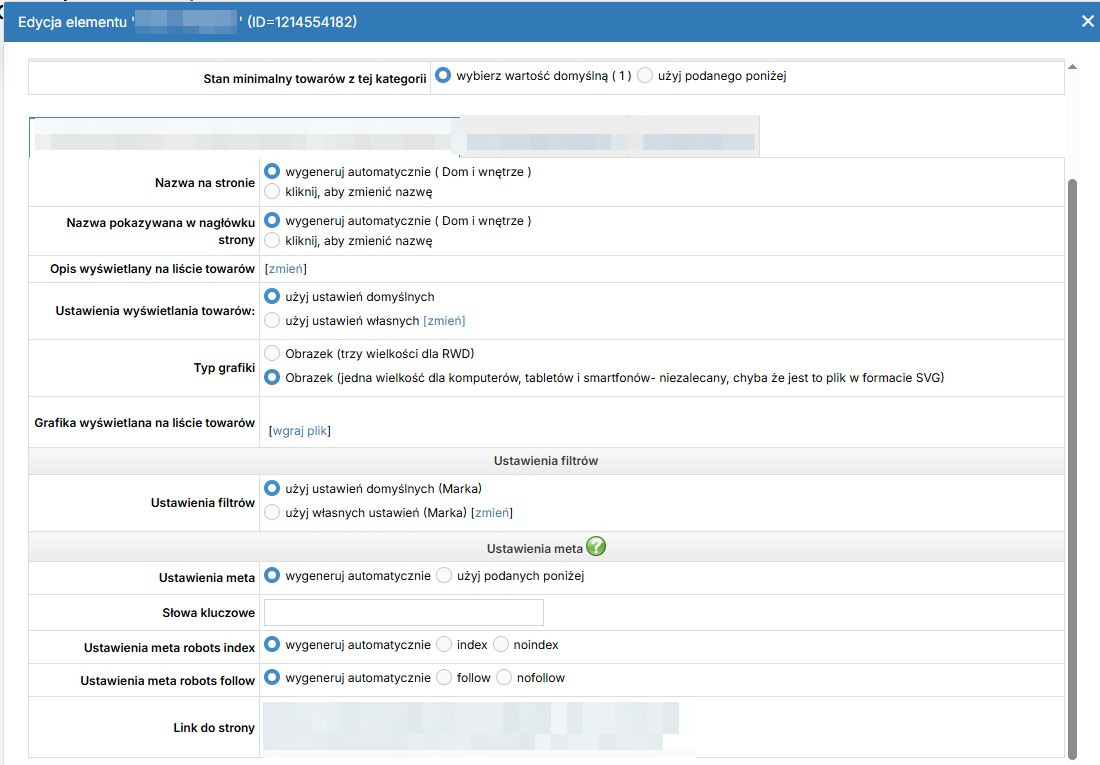This screenshot has height=765, width=1100.
Task: Select 'użyj podanych poniżej' for Ustawienia meta
Action: point(443,576)
